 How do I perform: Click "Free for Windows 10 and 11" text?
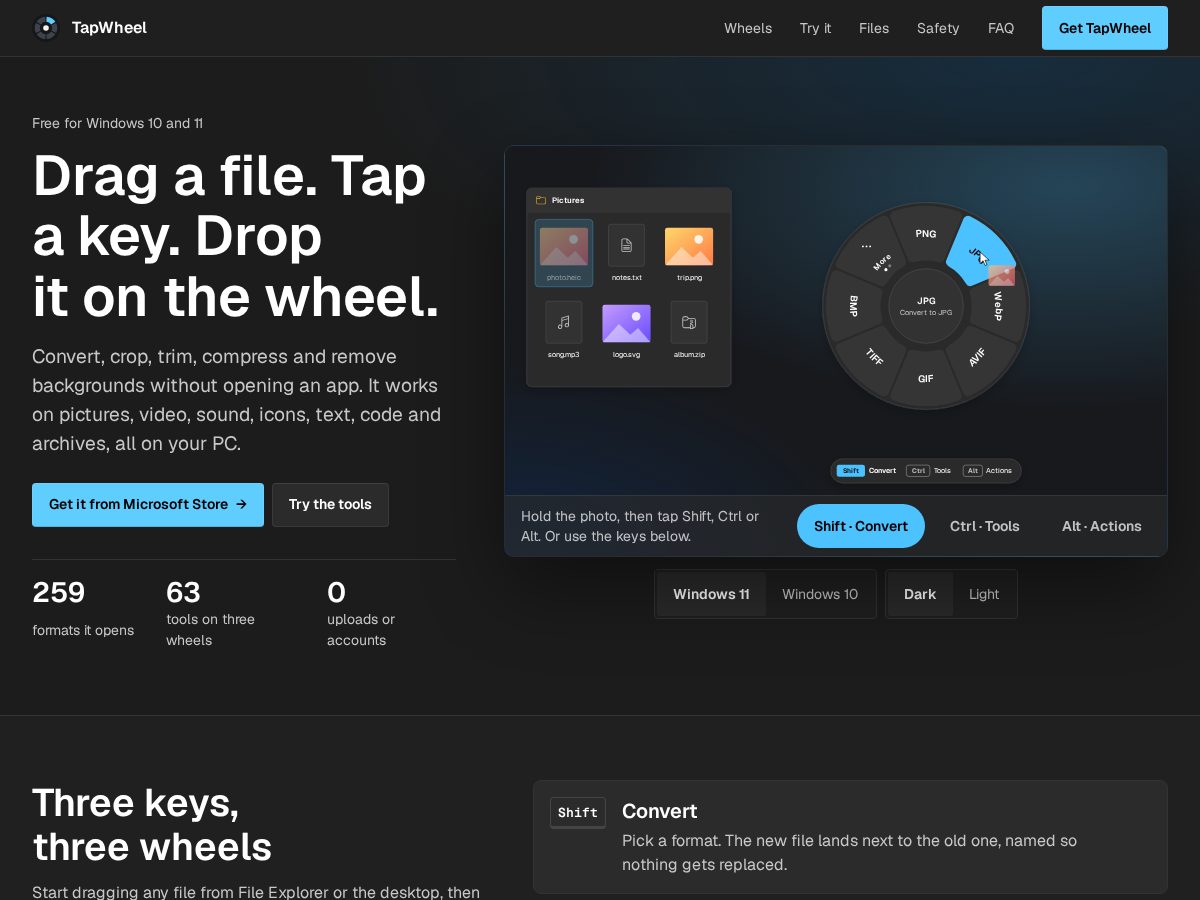(x=118, y=124)
